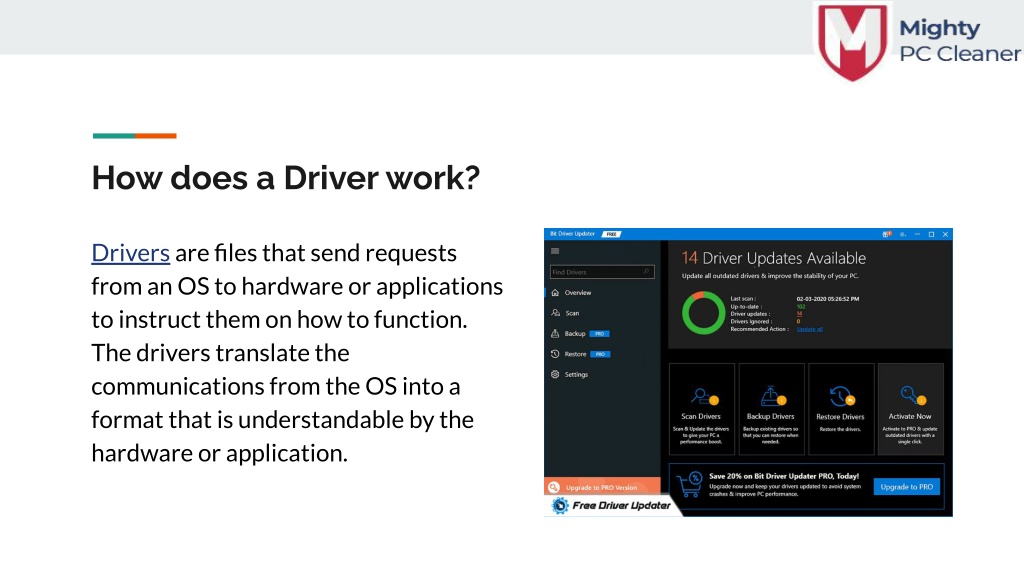Click the Find Drivers search field

coord(601,272)
